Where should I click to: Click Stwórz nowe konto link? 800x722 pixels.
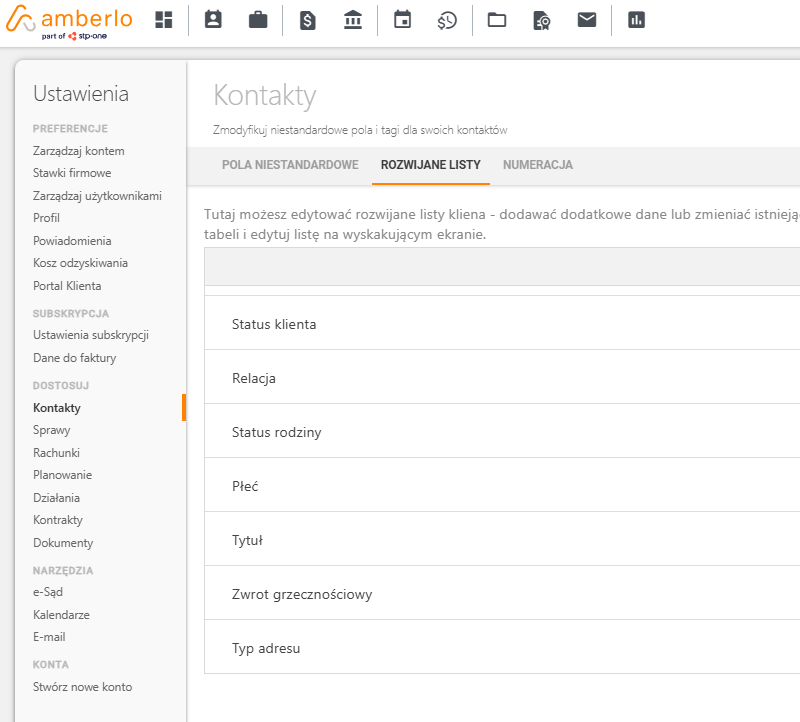click(x=82, y=687)
